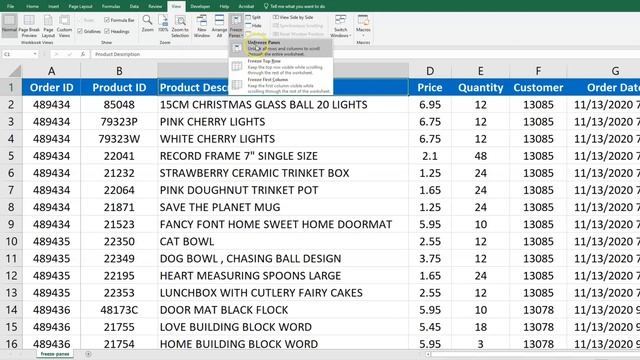
Task: Select the Freeze panes sheet tab
Action: coord(55,354)
